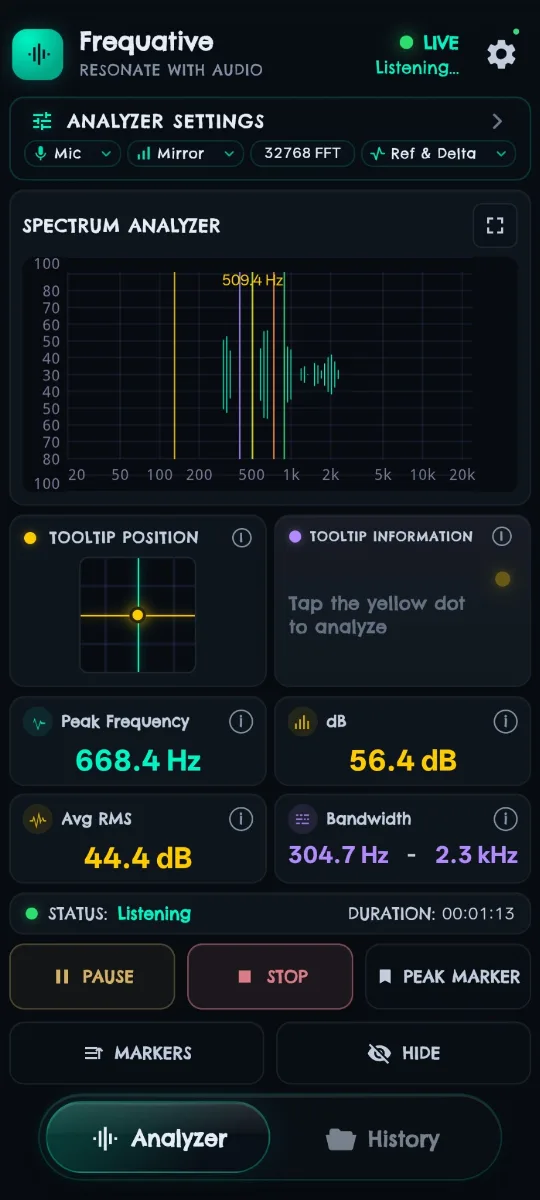The image size is (540, 1200).
Task: Switch to the Analyzer tab
Action: point(158,1138)
